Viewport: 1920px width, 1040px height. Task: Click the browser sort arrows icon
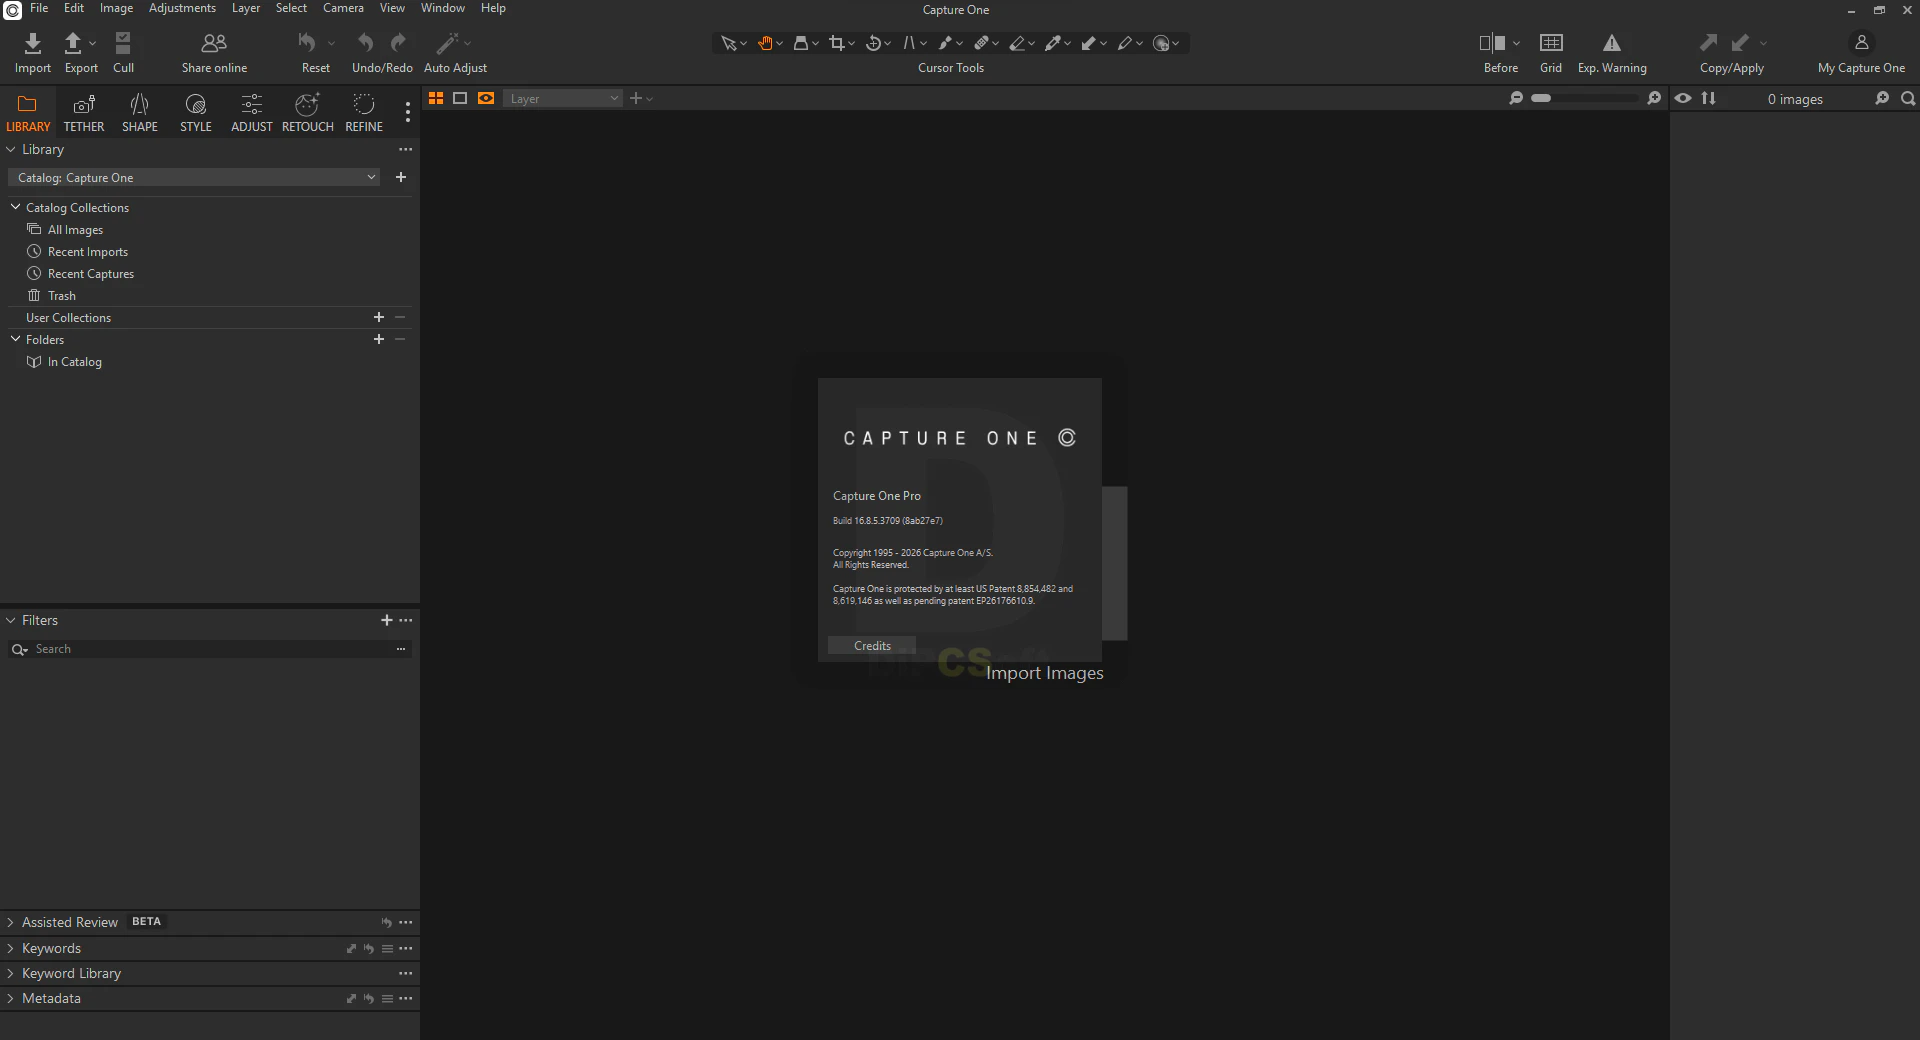1709,98
